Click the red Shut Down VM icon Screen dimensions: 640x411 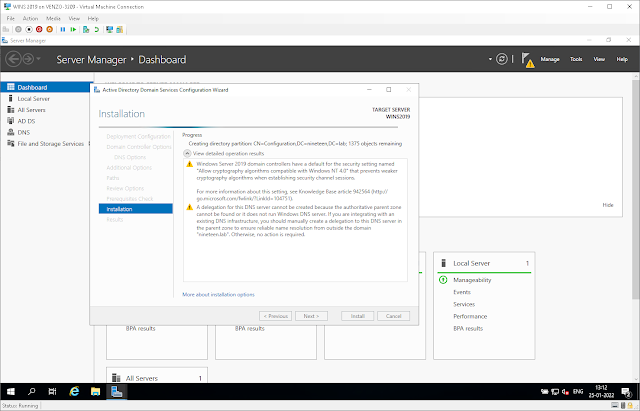point(39,29)
